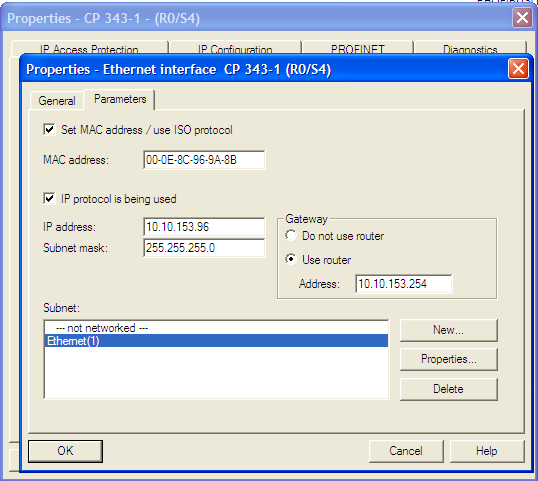Screen dimensions: 538x481
Task: Click the Subnet mask field
Action: coord(204,248)
